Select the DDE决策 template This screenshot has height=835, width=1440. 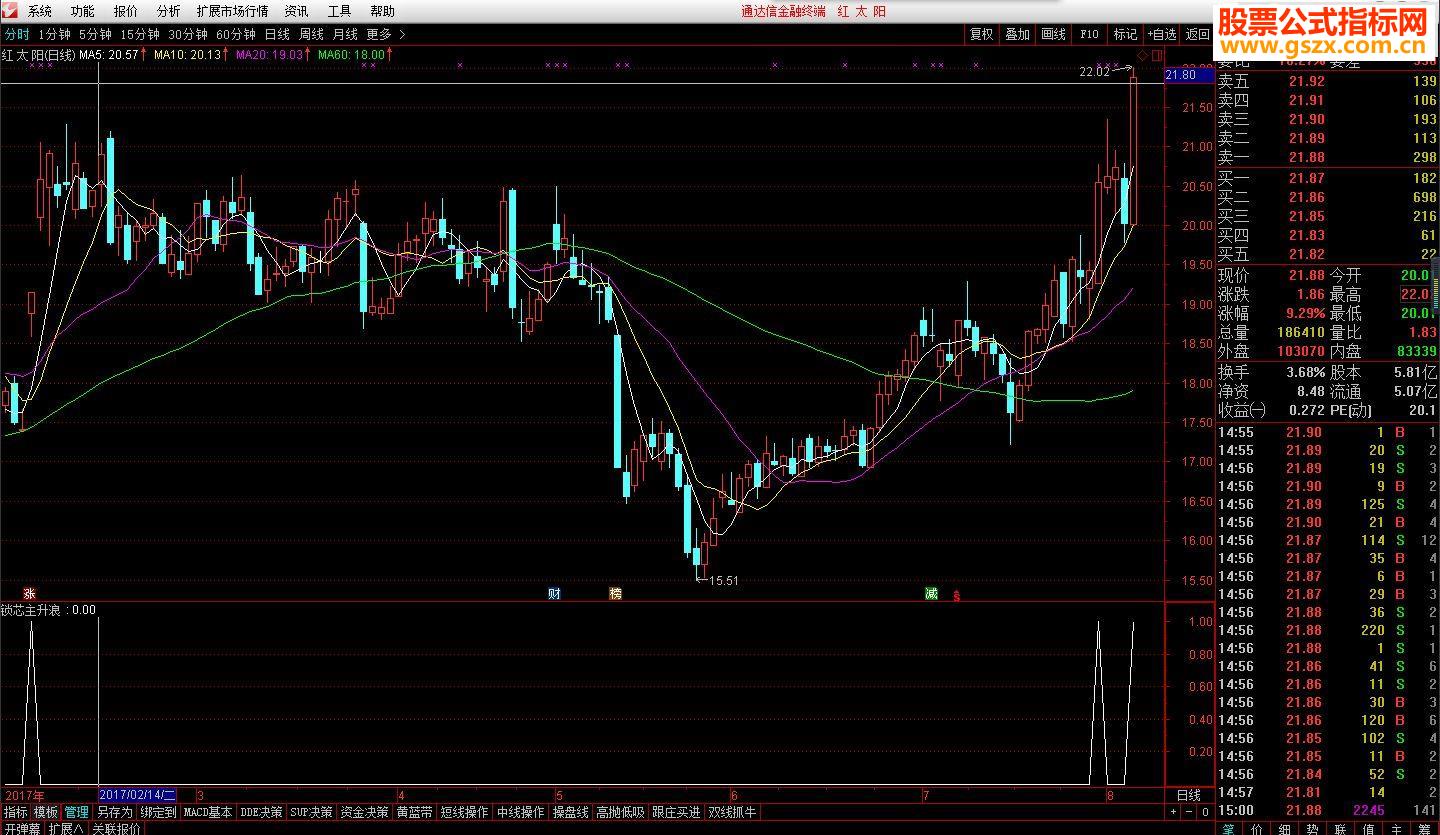[261, 812]
